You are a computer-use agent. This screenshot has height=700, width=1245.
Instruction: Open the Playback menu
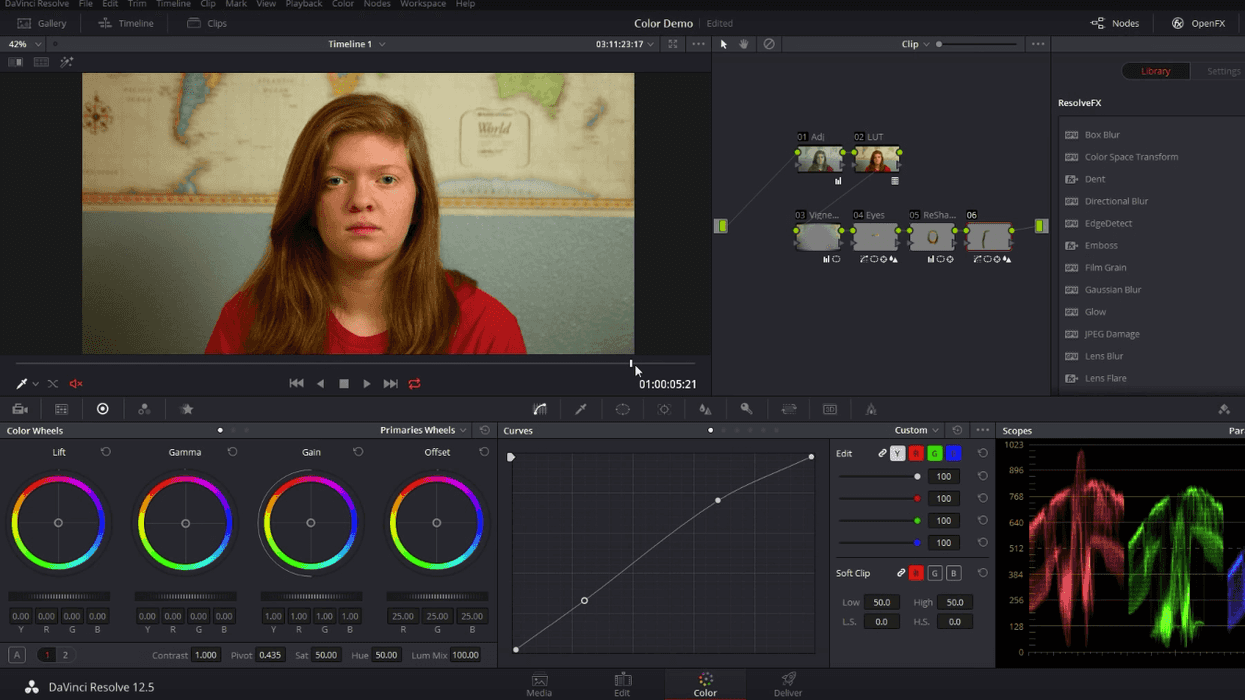304,4
